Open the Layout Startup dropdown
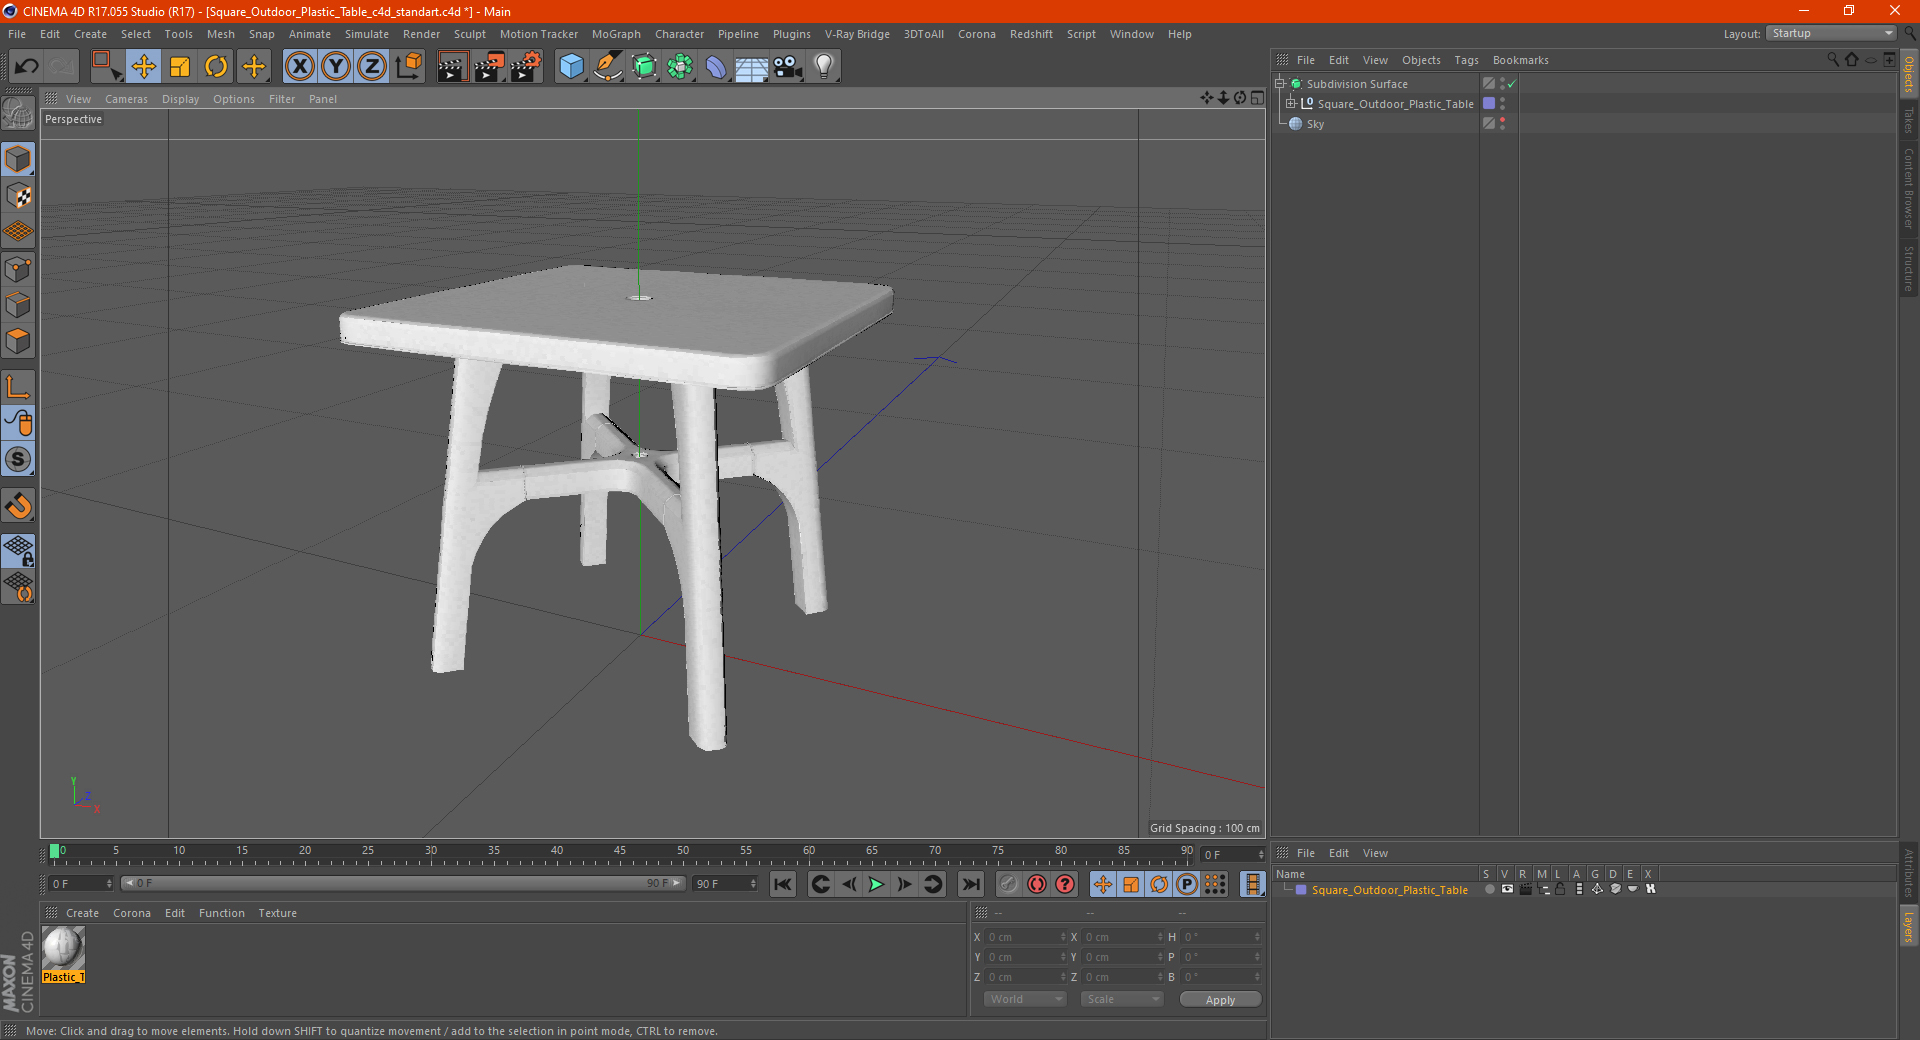Viewport: 1920px width, 1040px height. pyautogui.click(x=1831, y=33)
